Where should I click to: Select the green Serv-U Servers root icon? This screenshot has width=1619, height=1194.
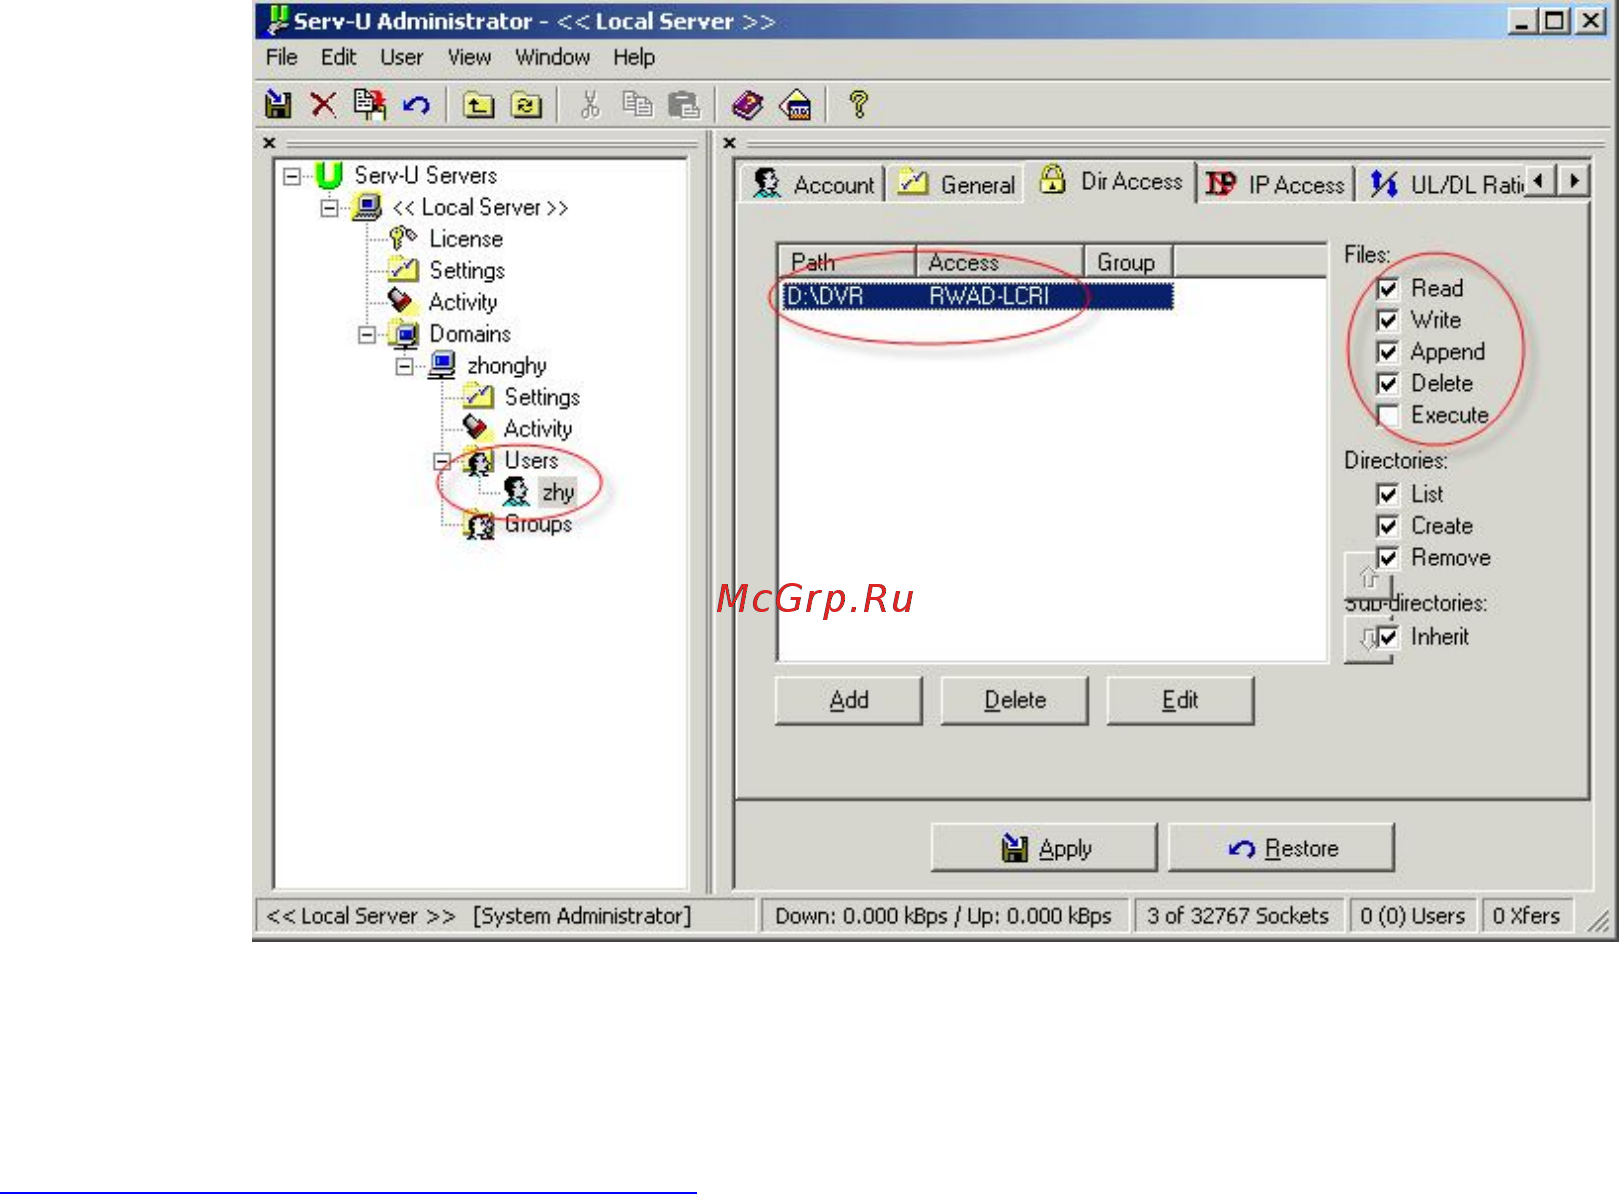329,176
